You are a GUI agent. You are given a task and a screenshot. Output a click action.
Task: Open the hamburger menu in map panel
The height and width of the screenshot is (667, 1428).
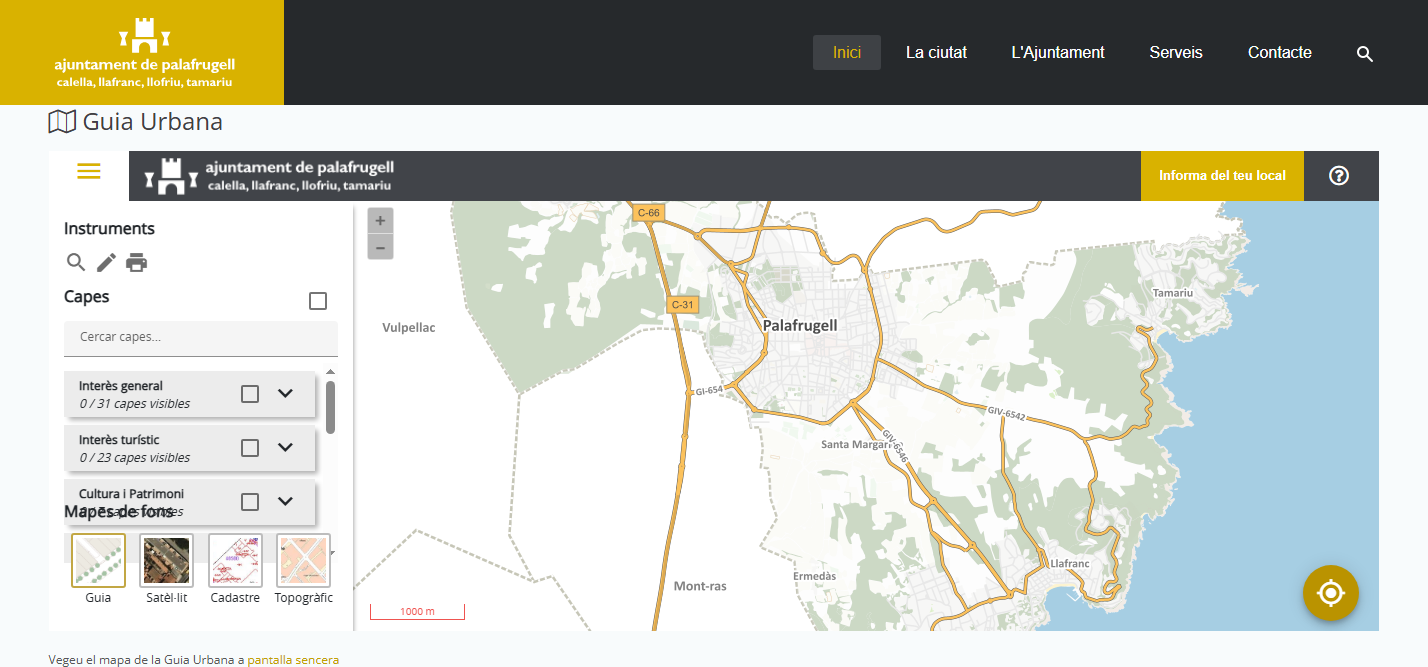(89, 172)
